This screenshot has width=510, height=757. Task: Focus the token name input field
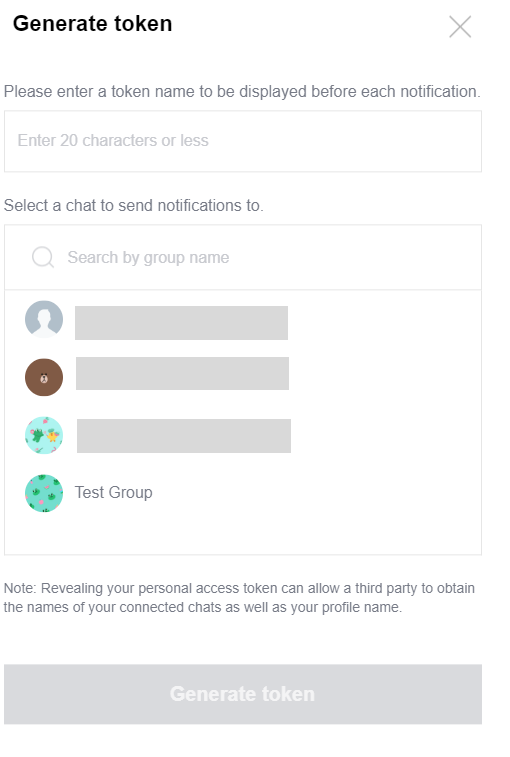(243, 141)
